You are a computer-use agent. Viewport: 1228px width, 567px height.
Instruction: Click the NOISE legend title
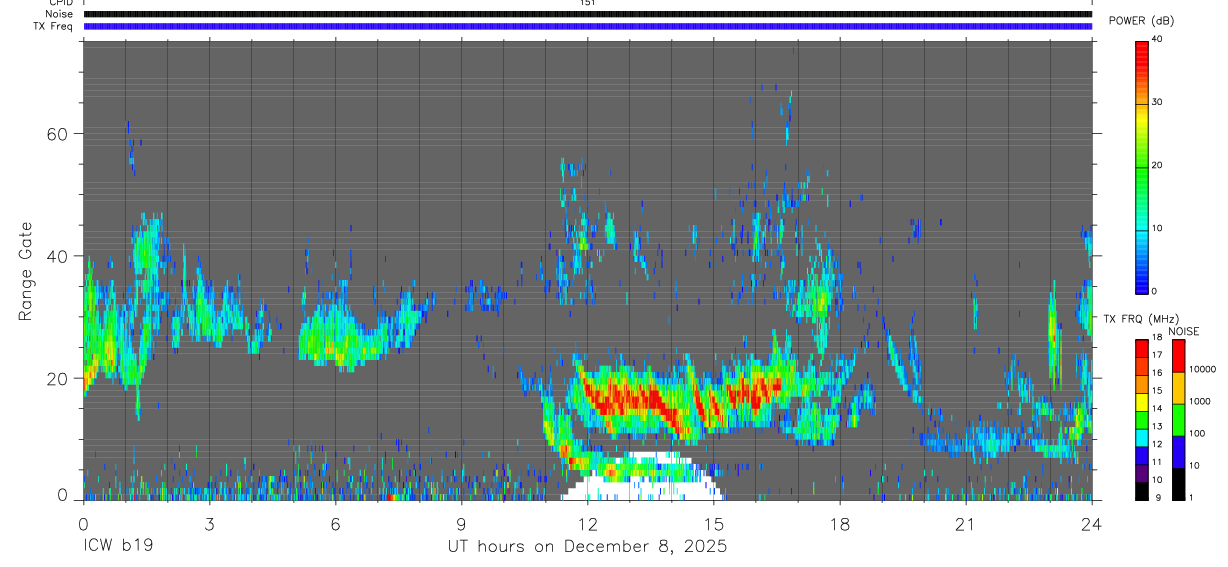(x=1185, y=331)
